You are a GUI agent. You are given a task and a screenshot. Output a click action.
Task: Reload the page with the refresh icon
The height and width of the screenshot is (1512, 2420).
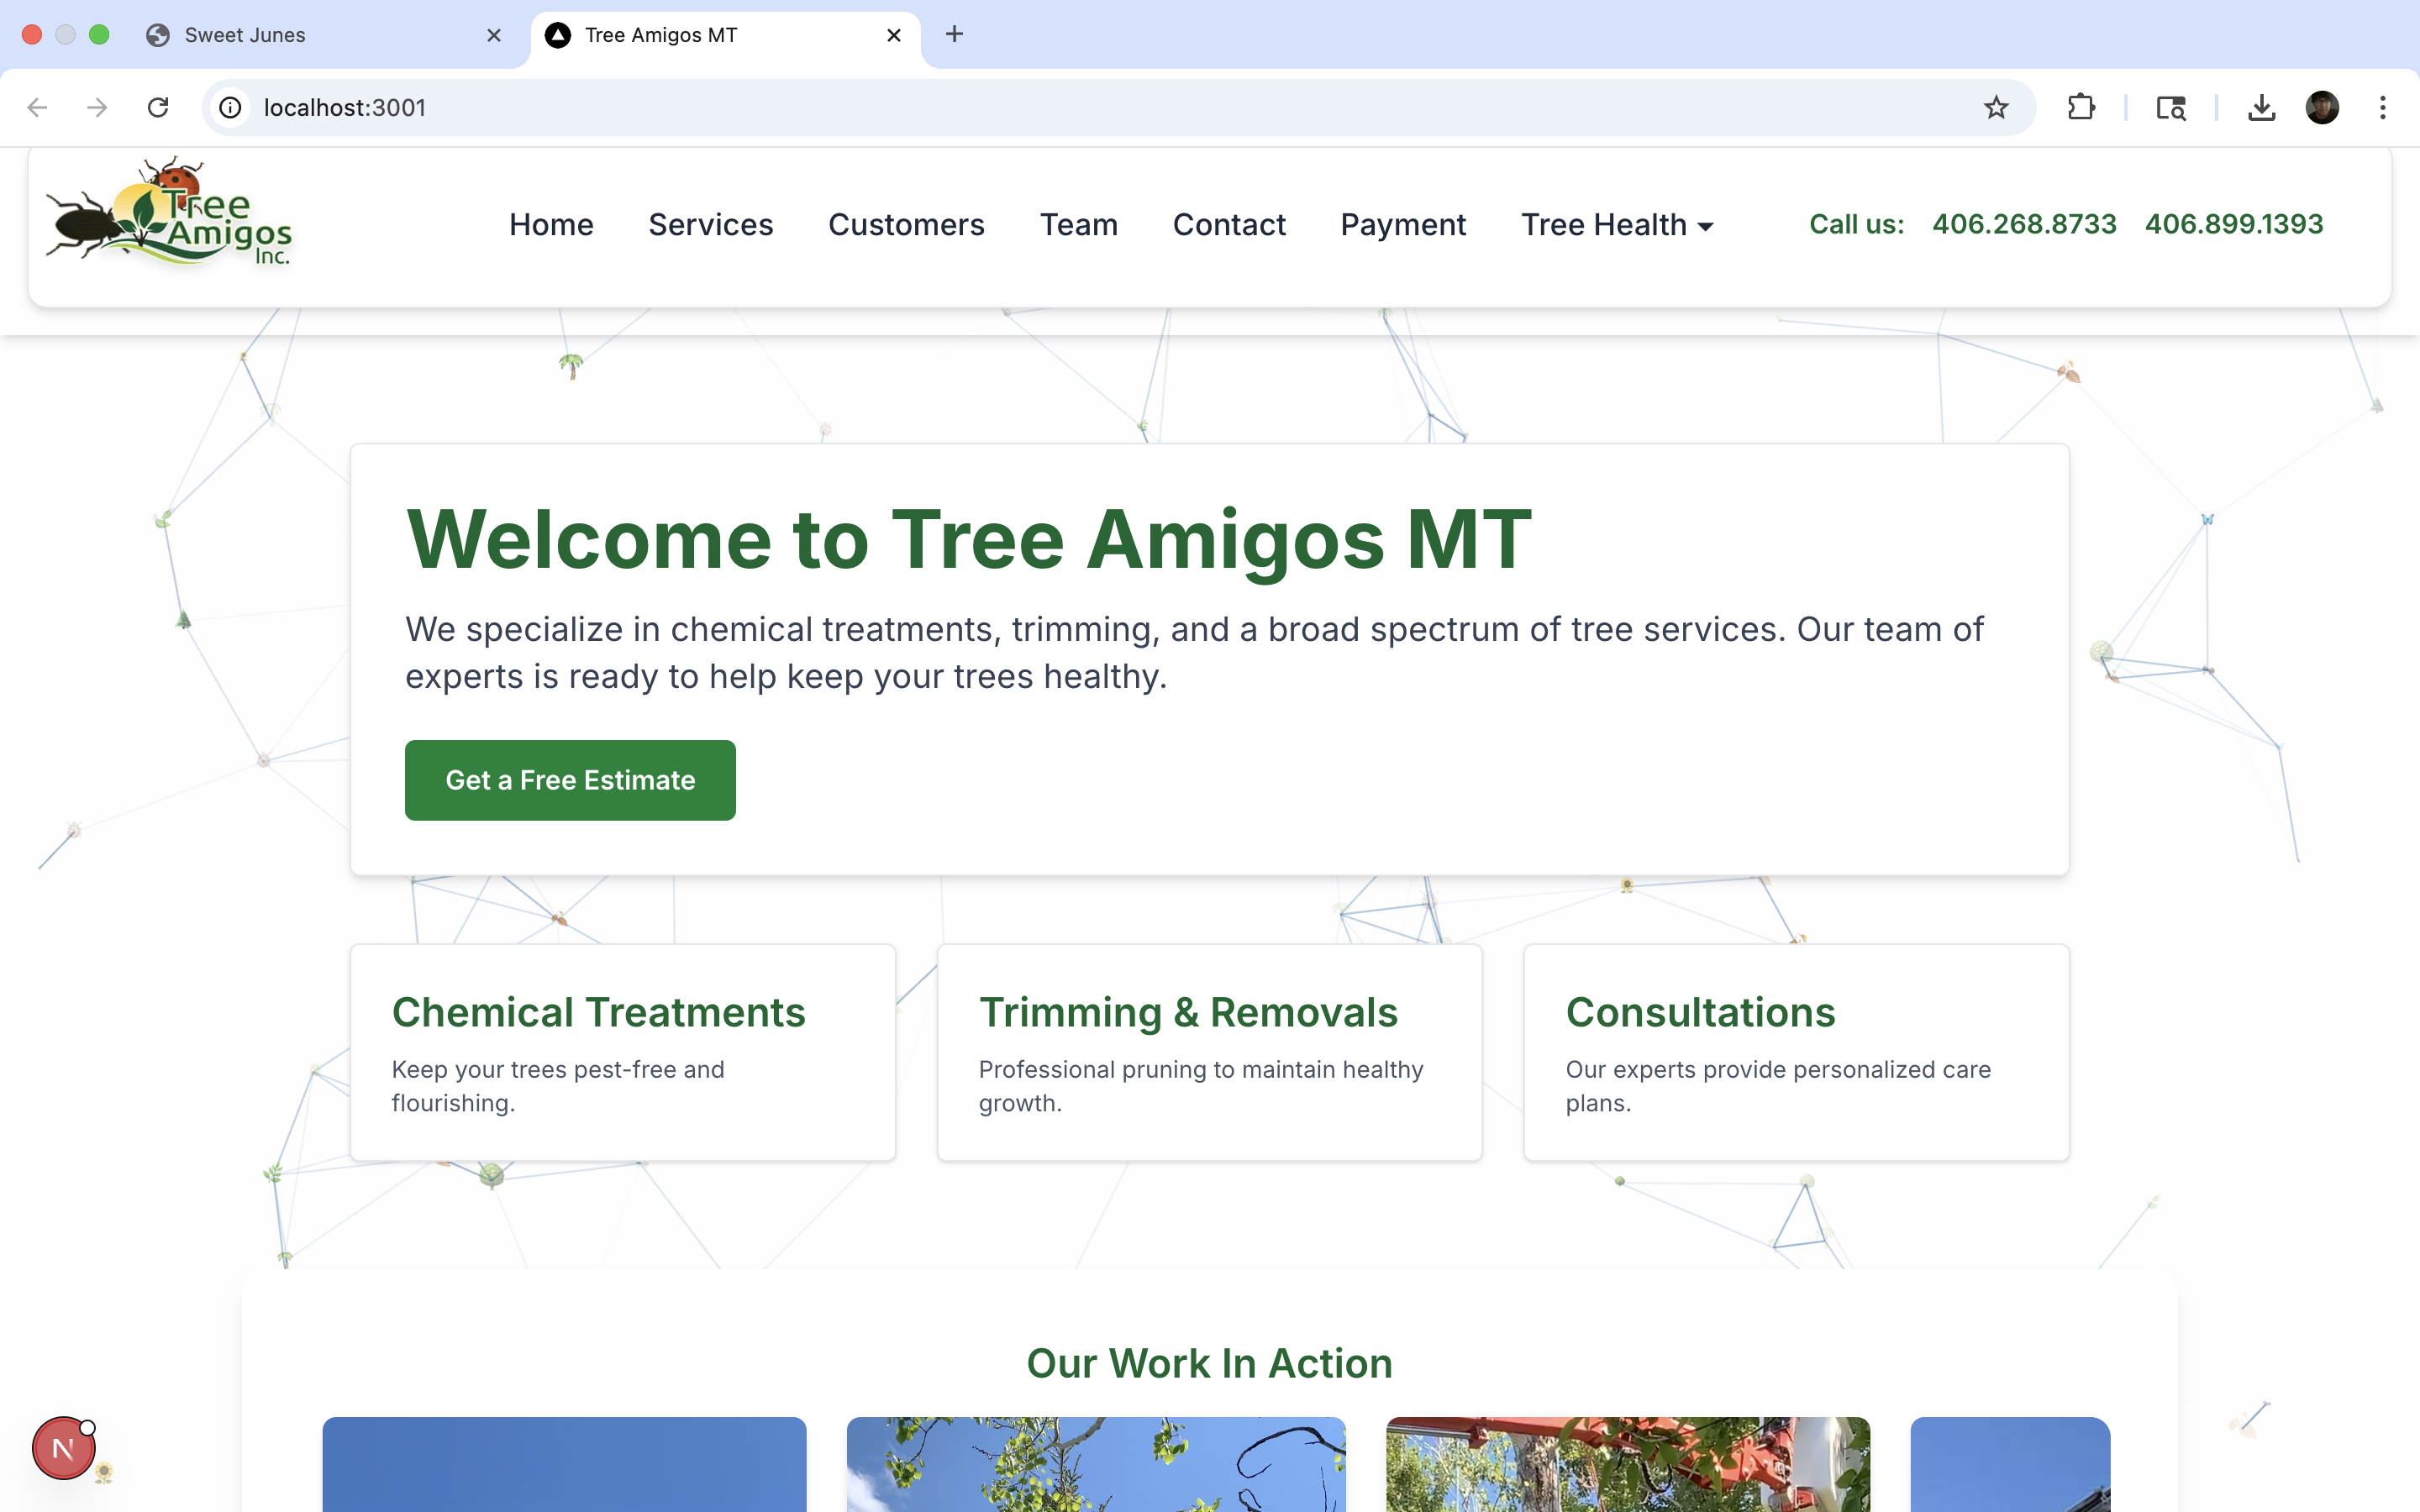pos(158,107)
